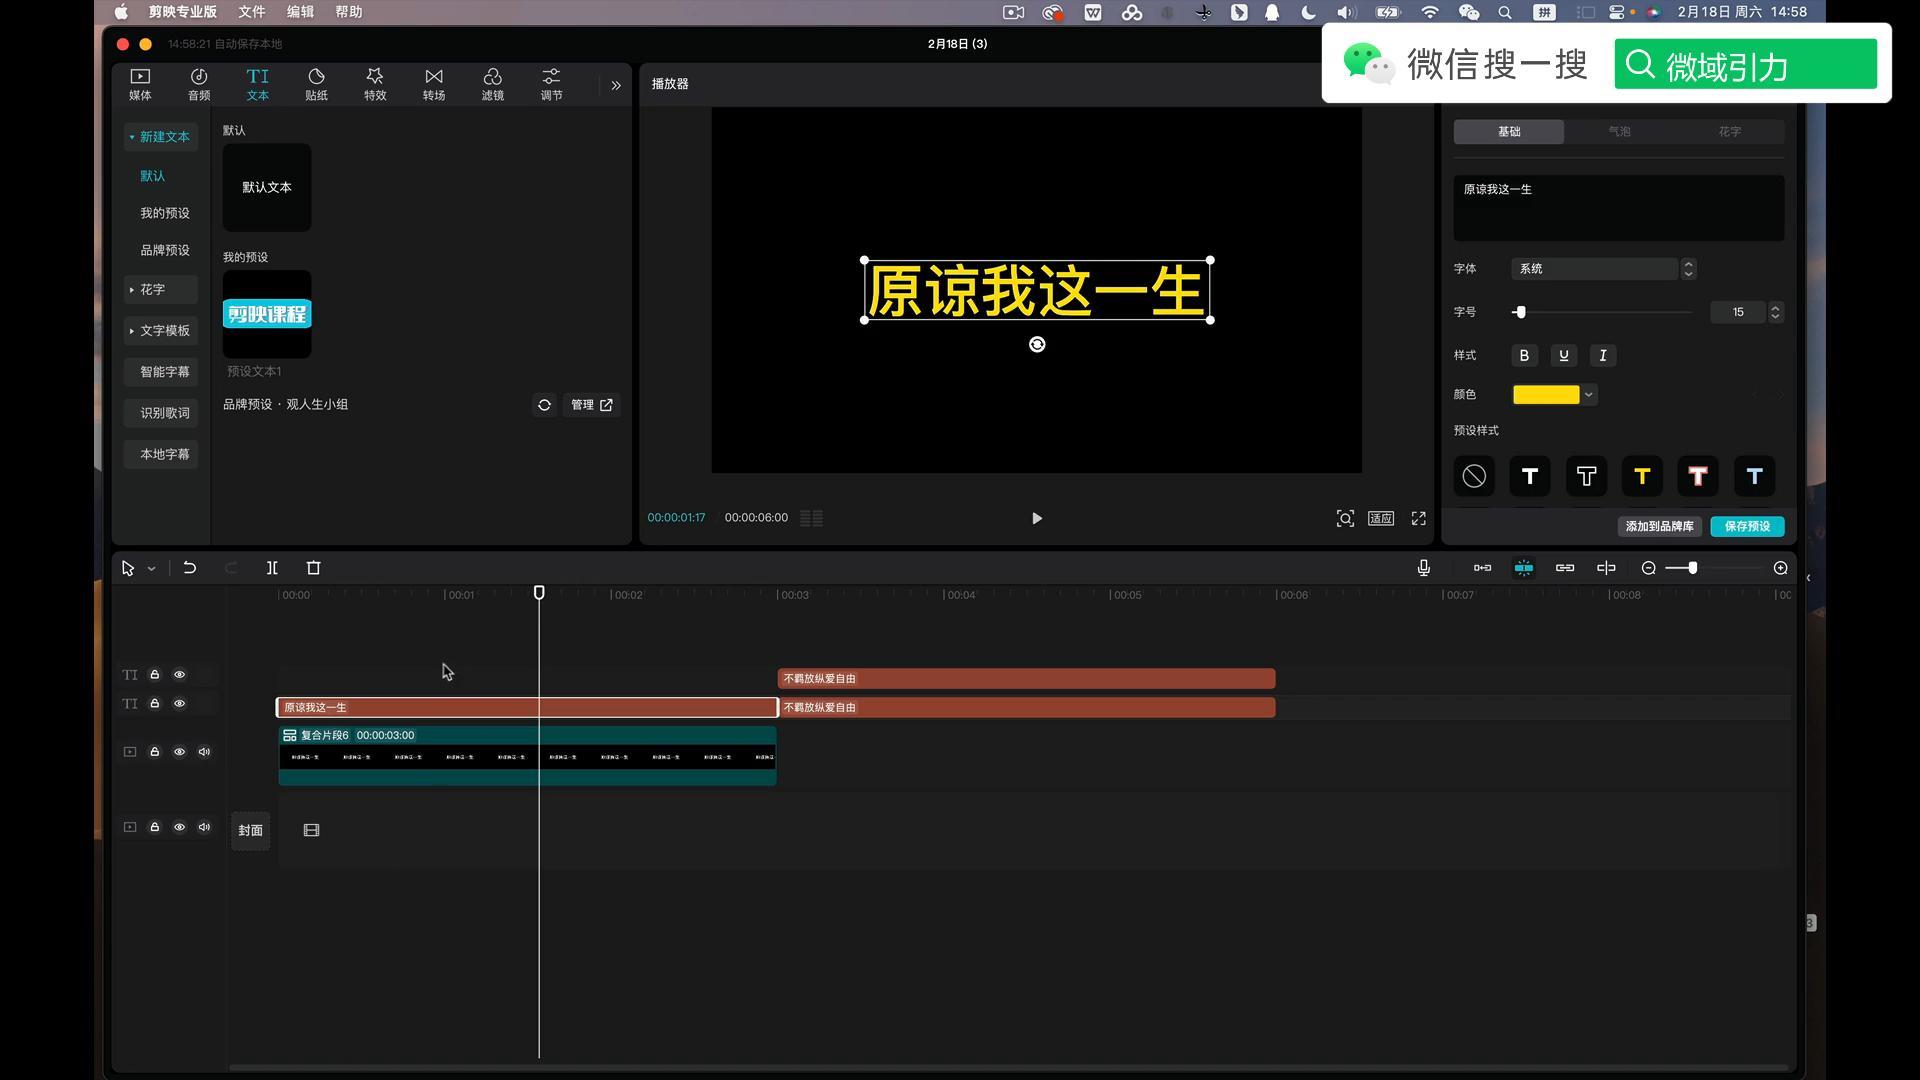Image resolution: width=1920 pixels, height=1080 pixels.
Task: Toggle clip linkage icon in the timeline toolbar
Action: point(1565,568)
